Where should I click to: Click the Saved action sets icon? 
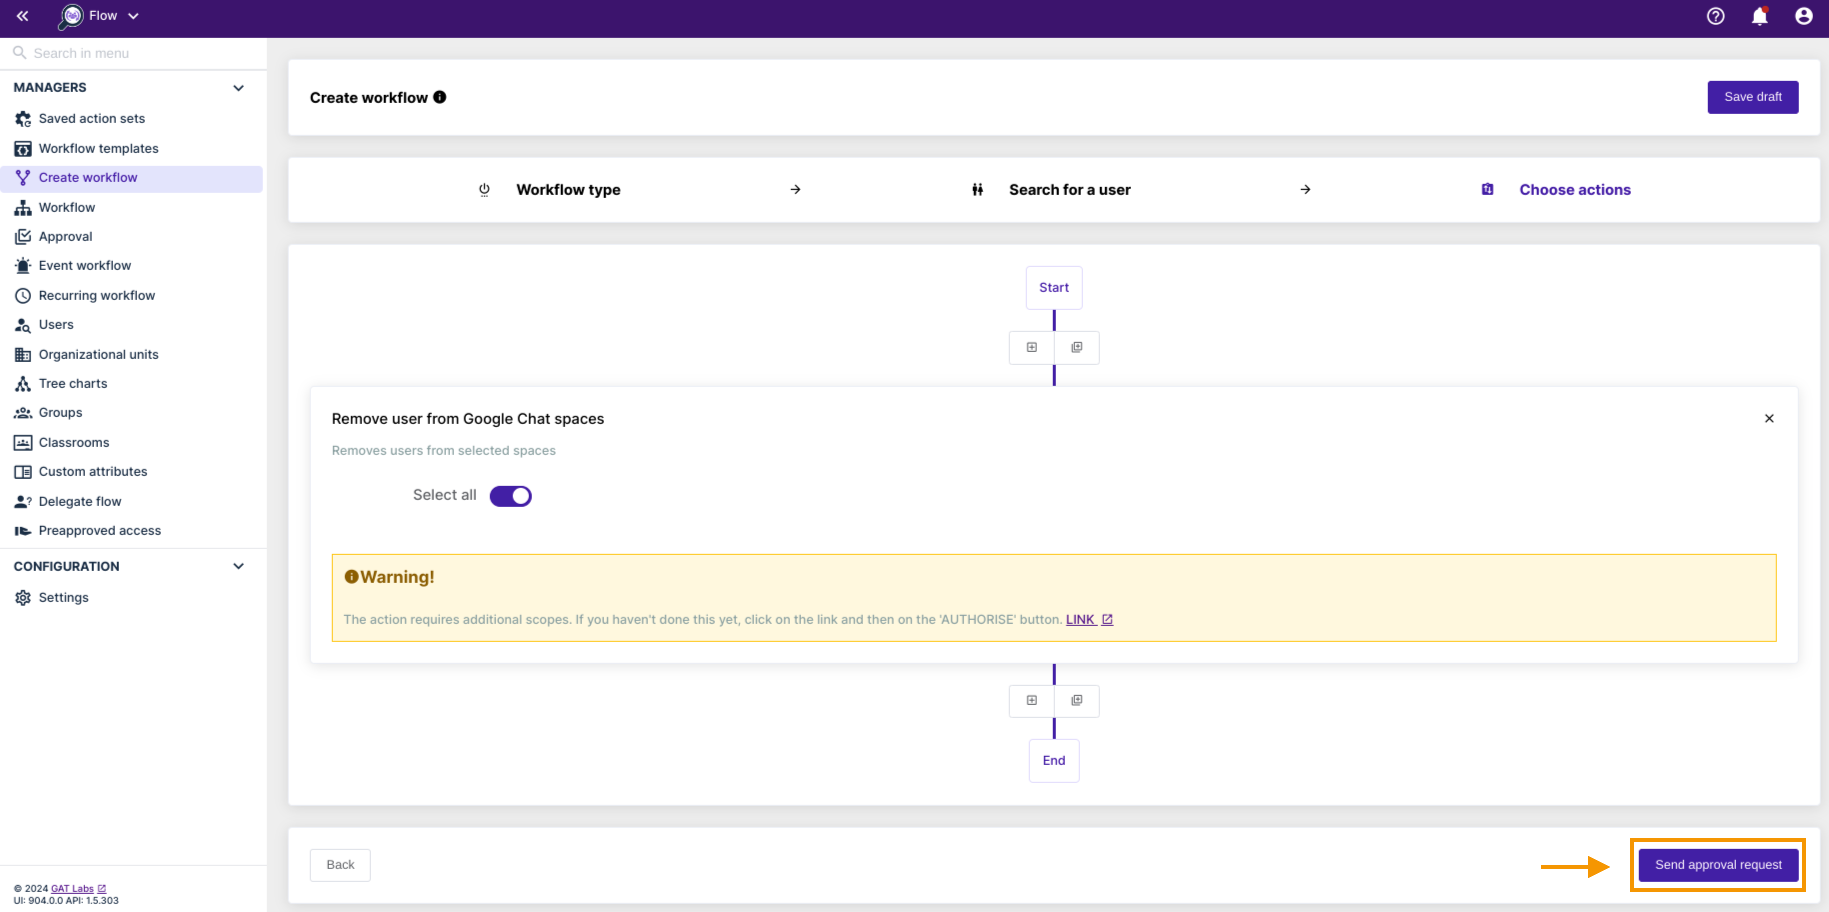tap(23, 119)
